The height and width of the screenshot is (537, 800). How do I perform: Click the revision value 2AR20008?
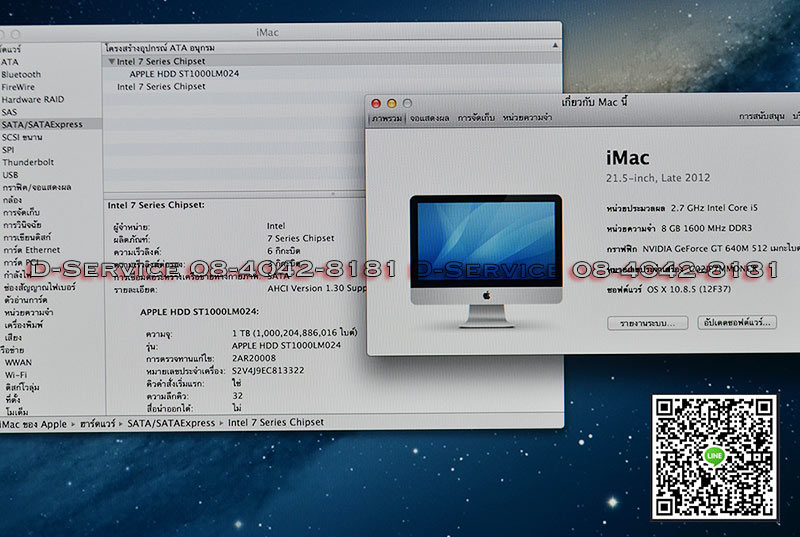254,359
